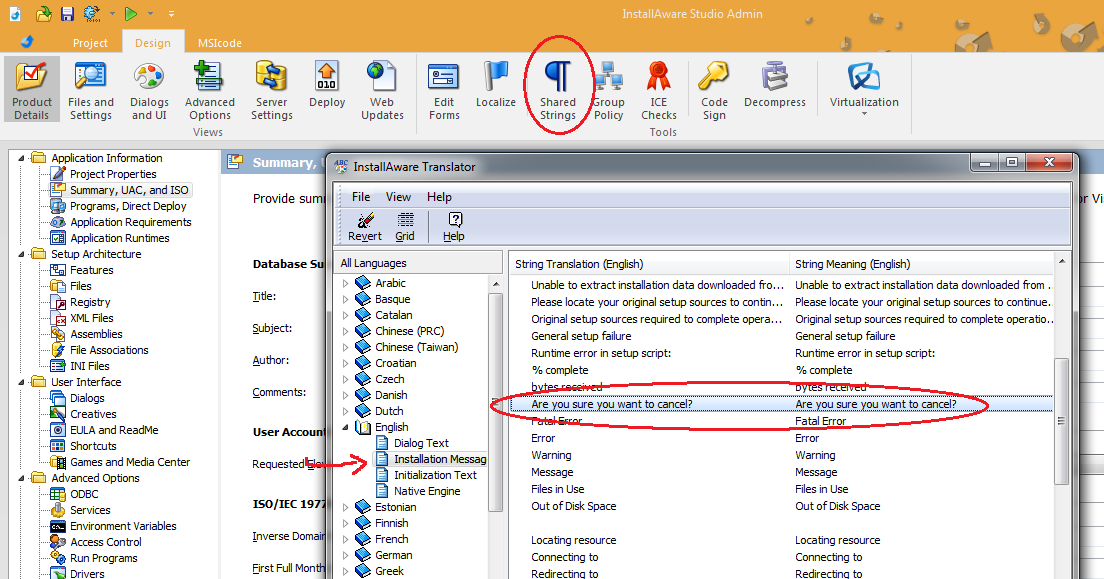Expand French language node
Screen dimensions: 1104x579
click(346, 540)
